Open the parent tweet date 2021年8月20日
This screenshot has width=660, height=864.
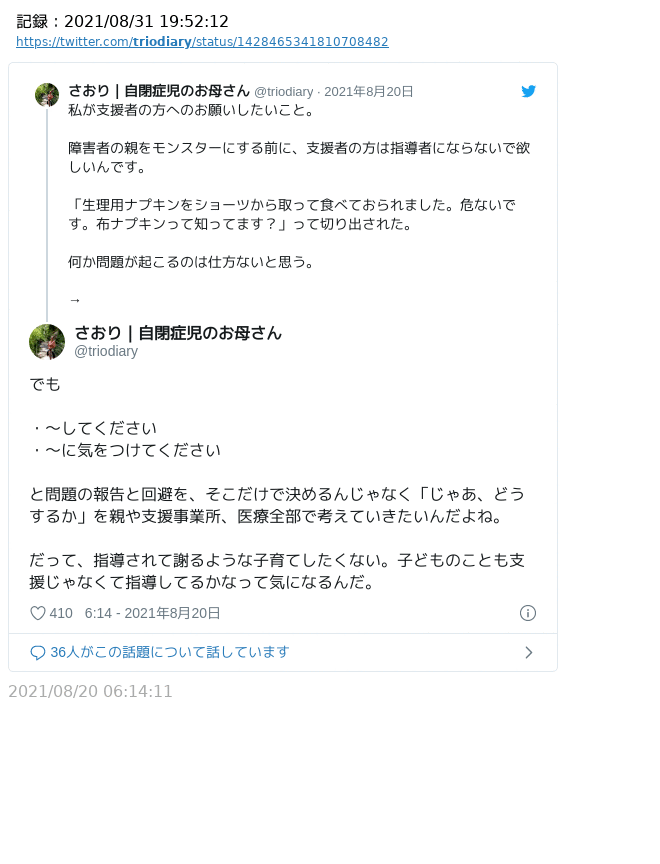368,92
